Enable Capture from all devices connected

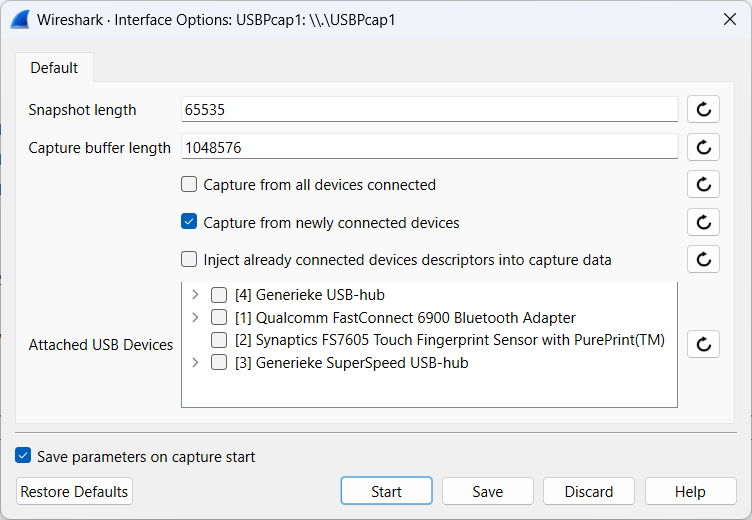(x=189, y=185)
